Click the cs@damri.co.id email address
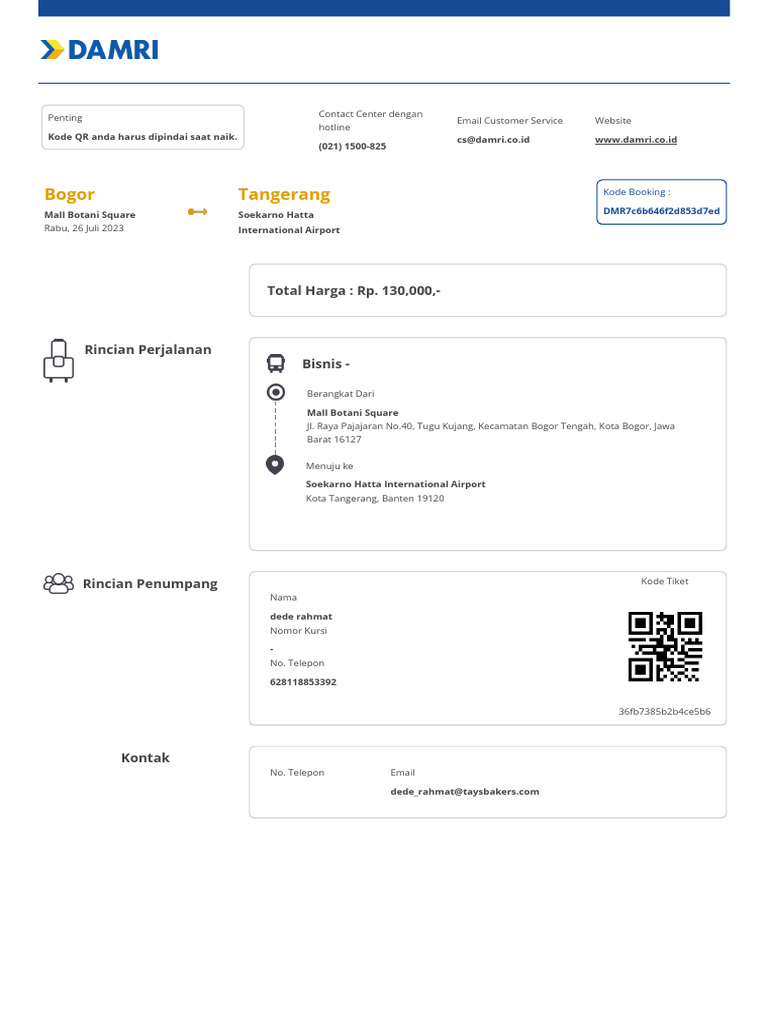The height and width of the screenshot is (1024, 768). click(493, 140)
